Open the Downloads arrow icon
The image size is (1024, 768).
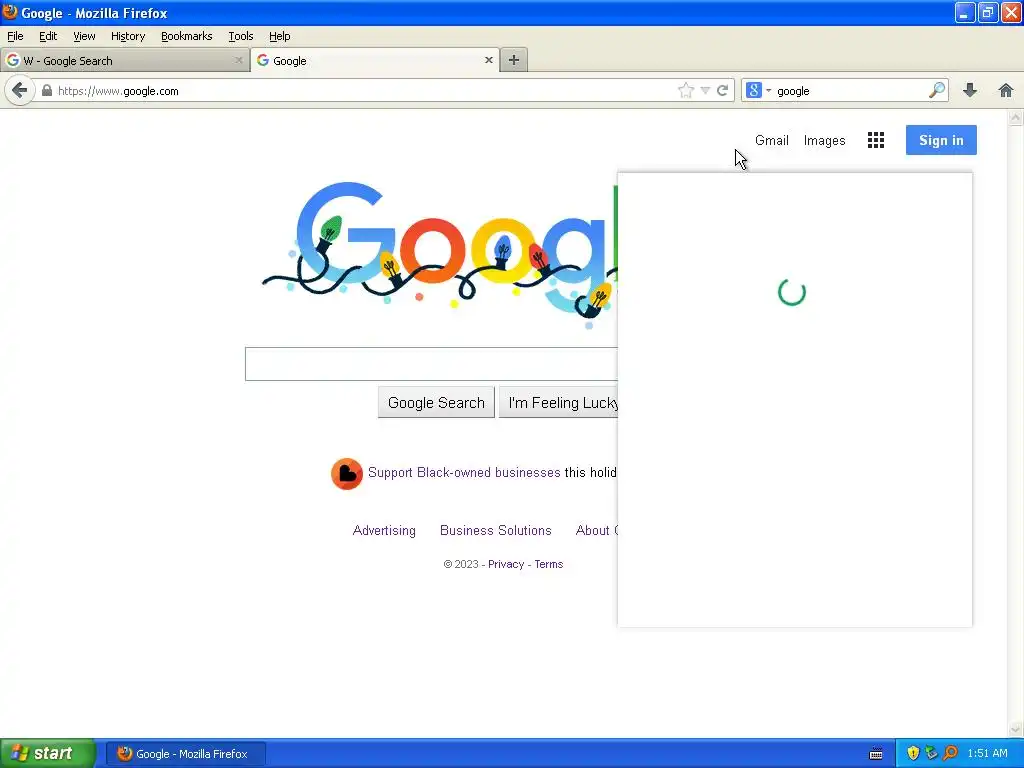point(970,90)
